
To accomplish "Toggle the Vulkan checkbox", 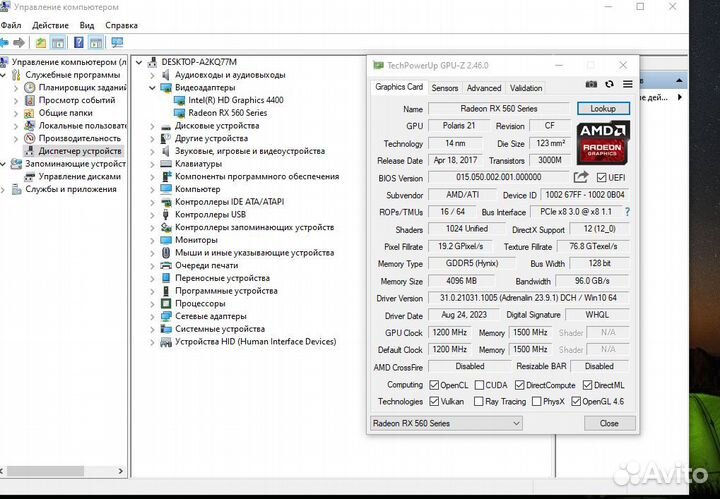I will (x=434, y=401).
